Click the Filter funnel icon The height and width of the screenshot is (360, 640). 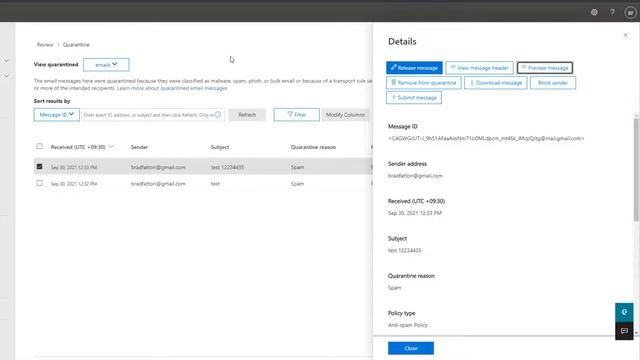pos(290,114)
